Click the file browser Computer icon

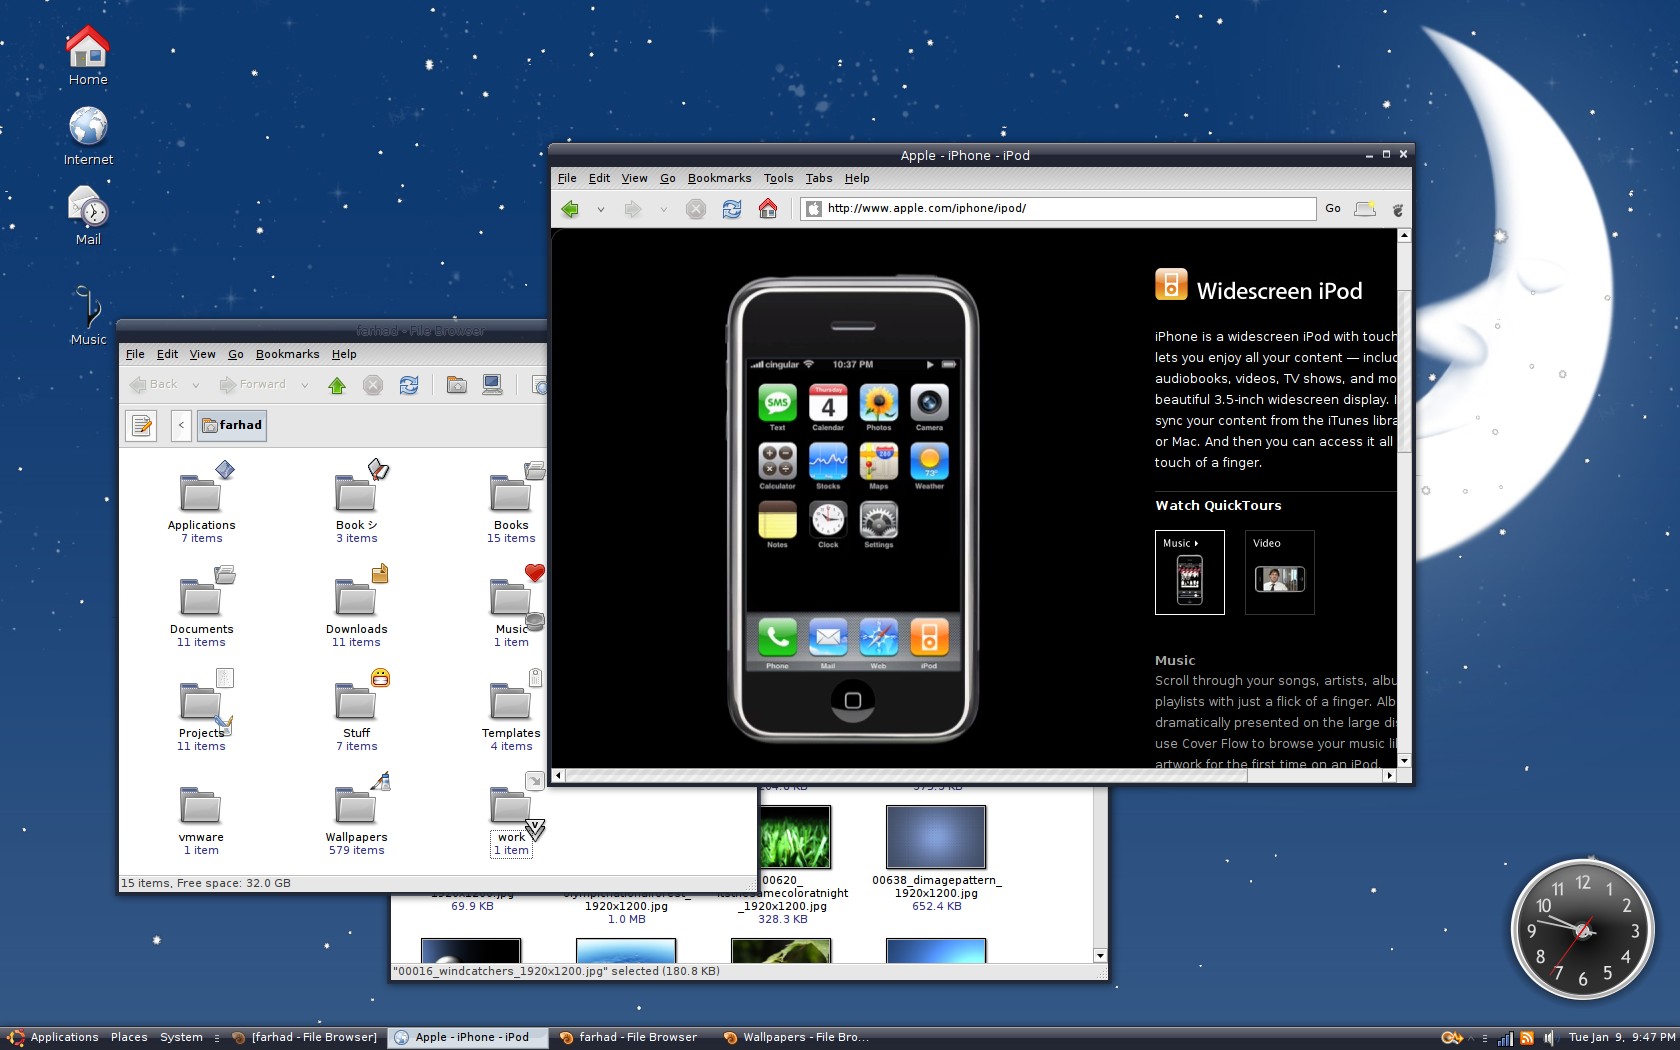[492, 385]
